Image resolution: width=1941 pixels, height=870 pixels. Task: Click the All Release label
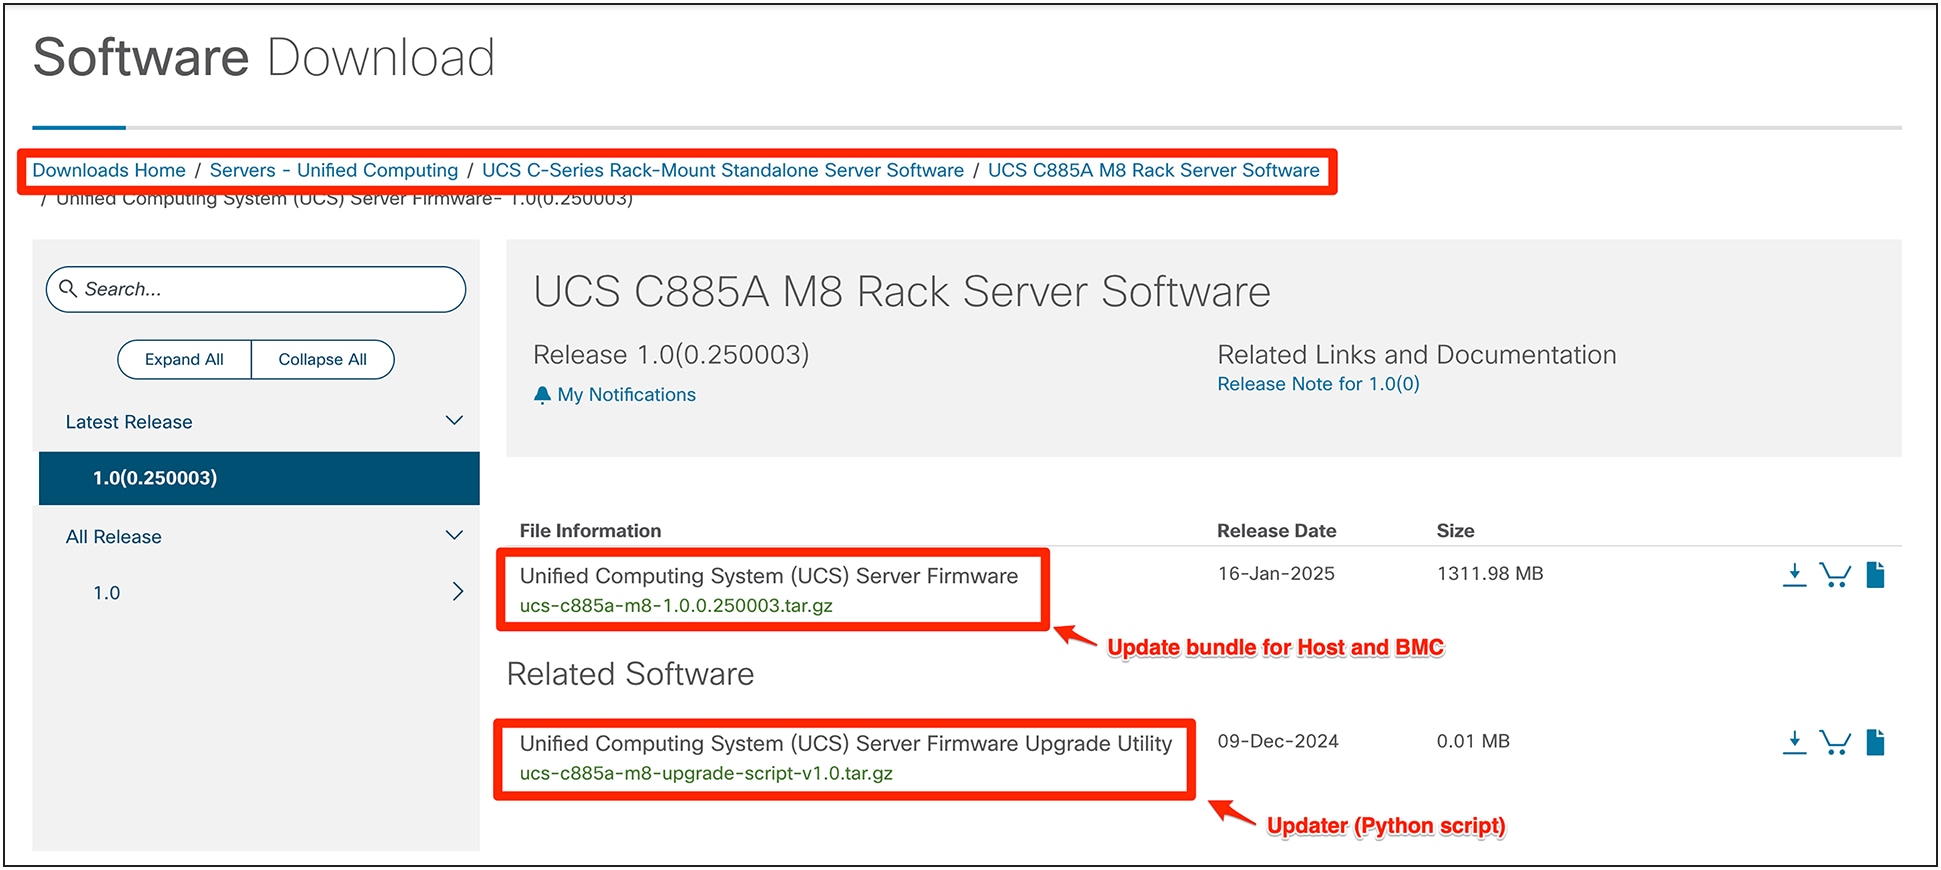tap(113, 537)
